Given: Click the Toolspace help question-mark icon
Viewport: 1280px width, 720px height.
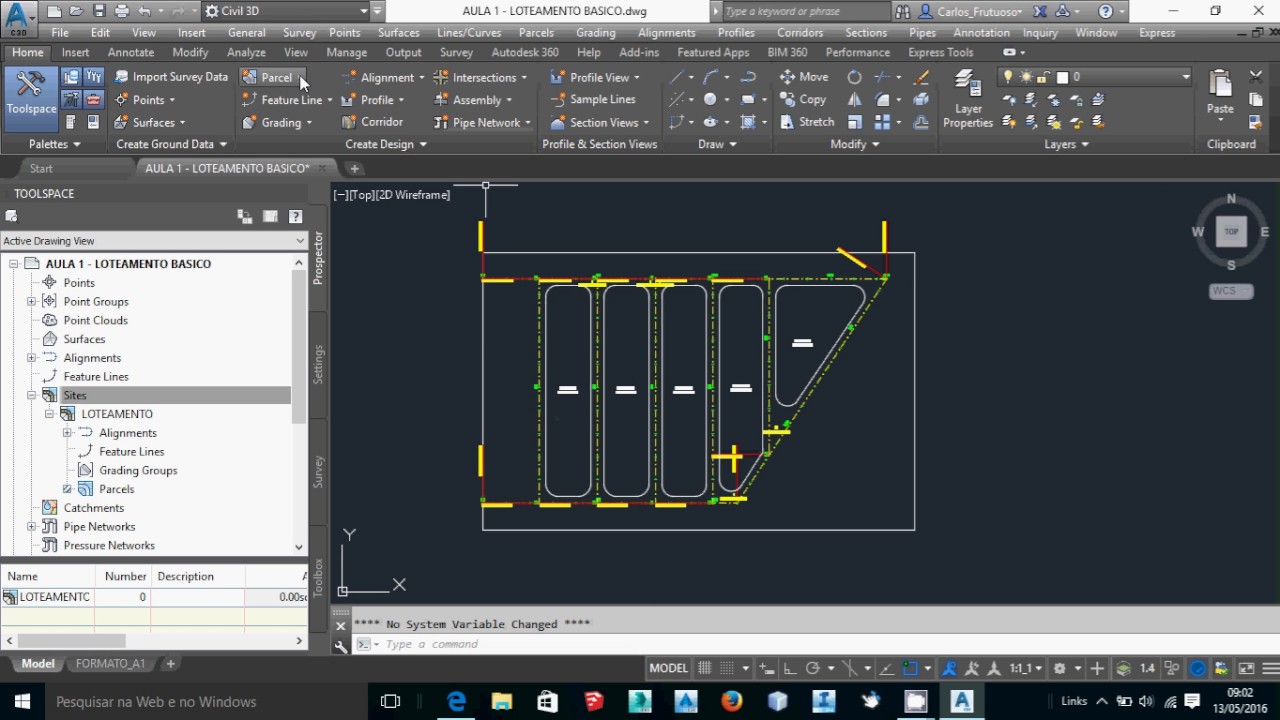Looking at the screenshot, I should [x=295, y=216].
